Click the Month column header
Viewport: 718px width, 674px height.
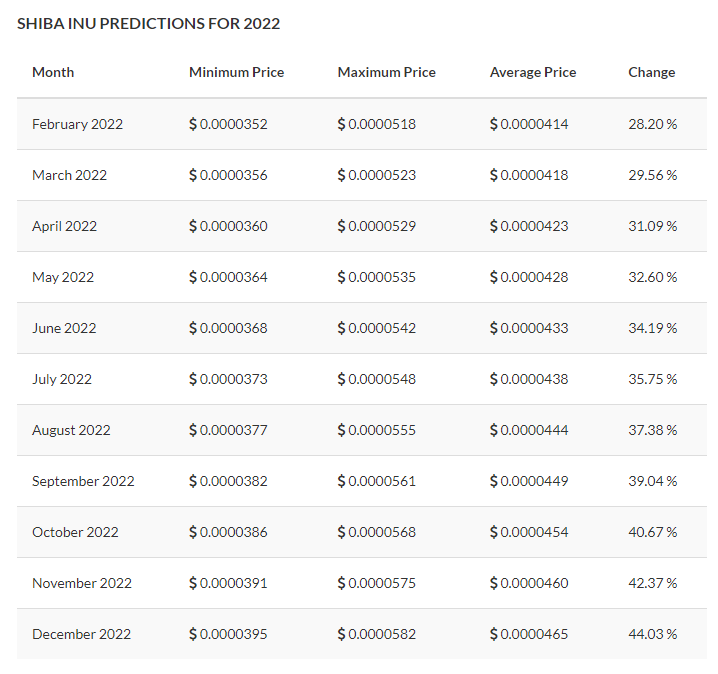[x=53, y=72]
